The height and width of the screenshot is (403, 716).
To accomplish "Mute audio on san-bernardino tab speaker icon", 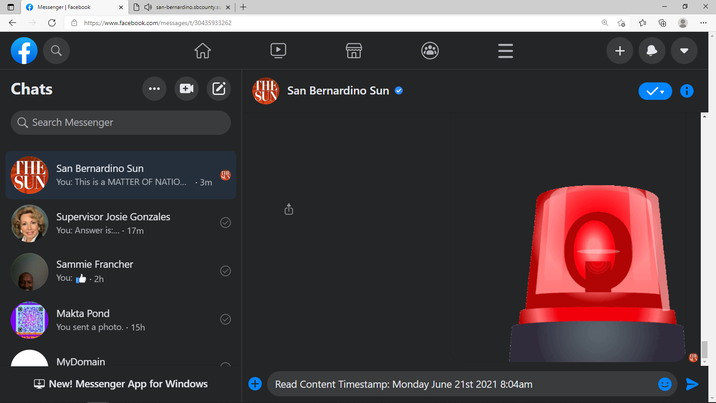I will 148,7.
